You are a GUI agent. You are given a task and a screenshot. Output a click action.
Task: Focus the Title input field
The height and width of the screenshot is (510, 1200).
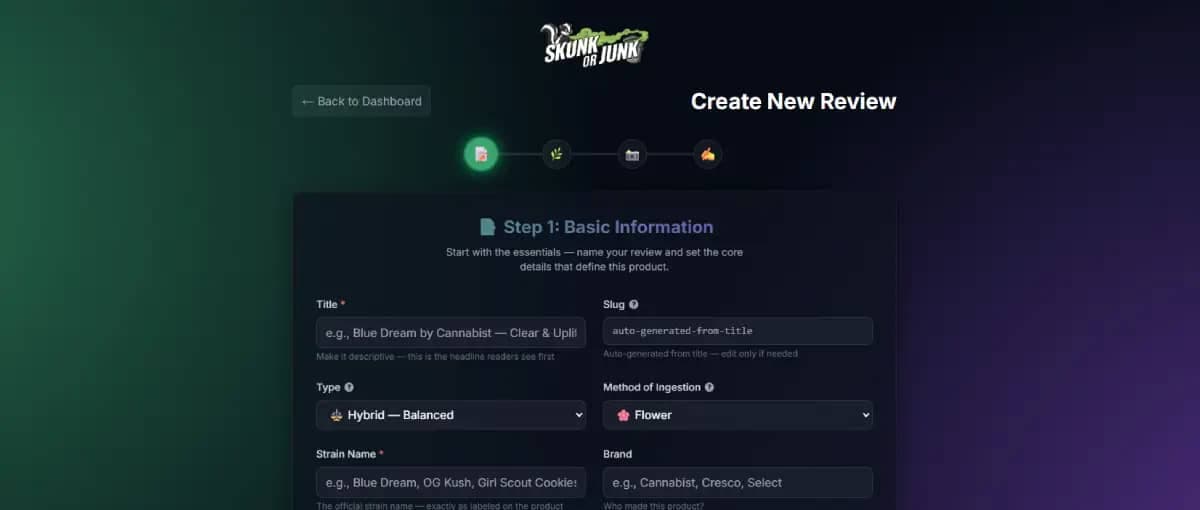(451, 332)
